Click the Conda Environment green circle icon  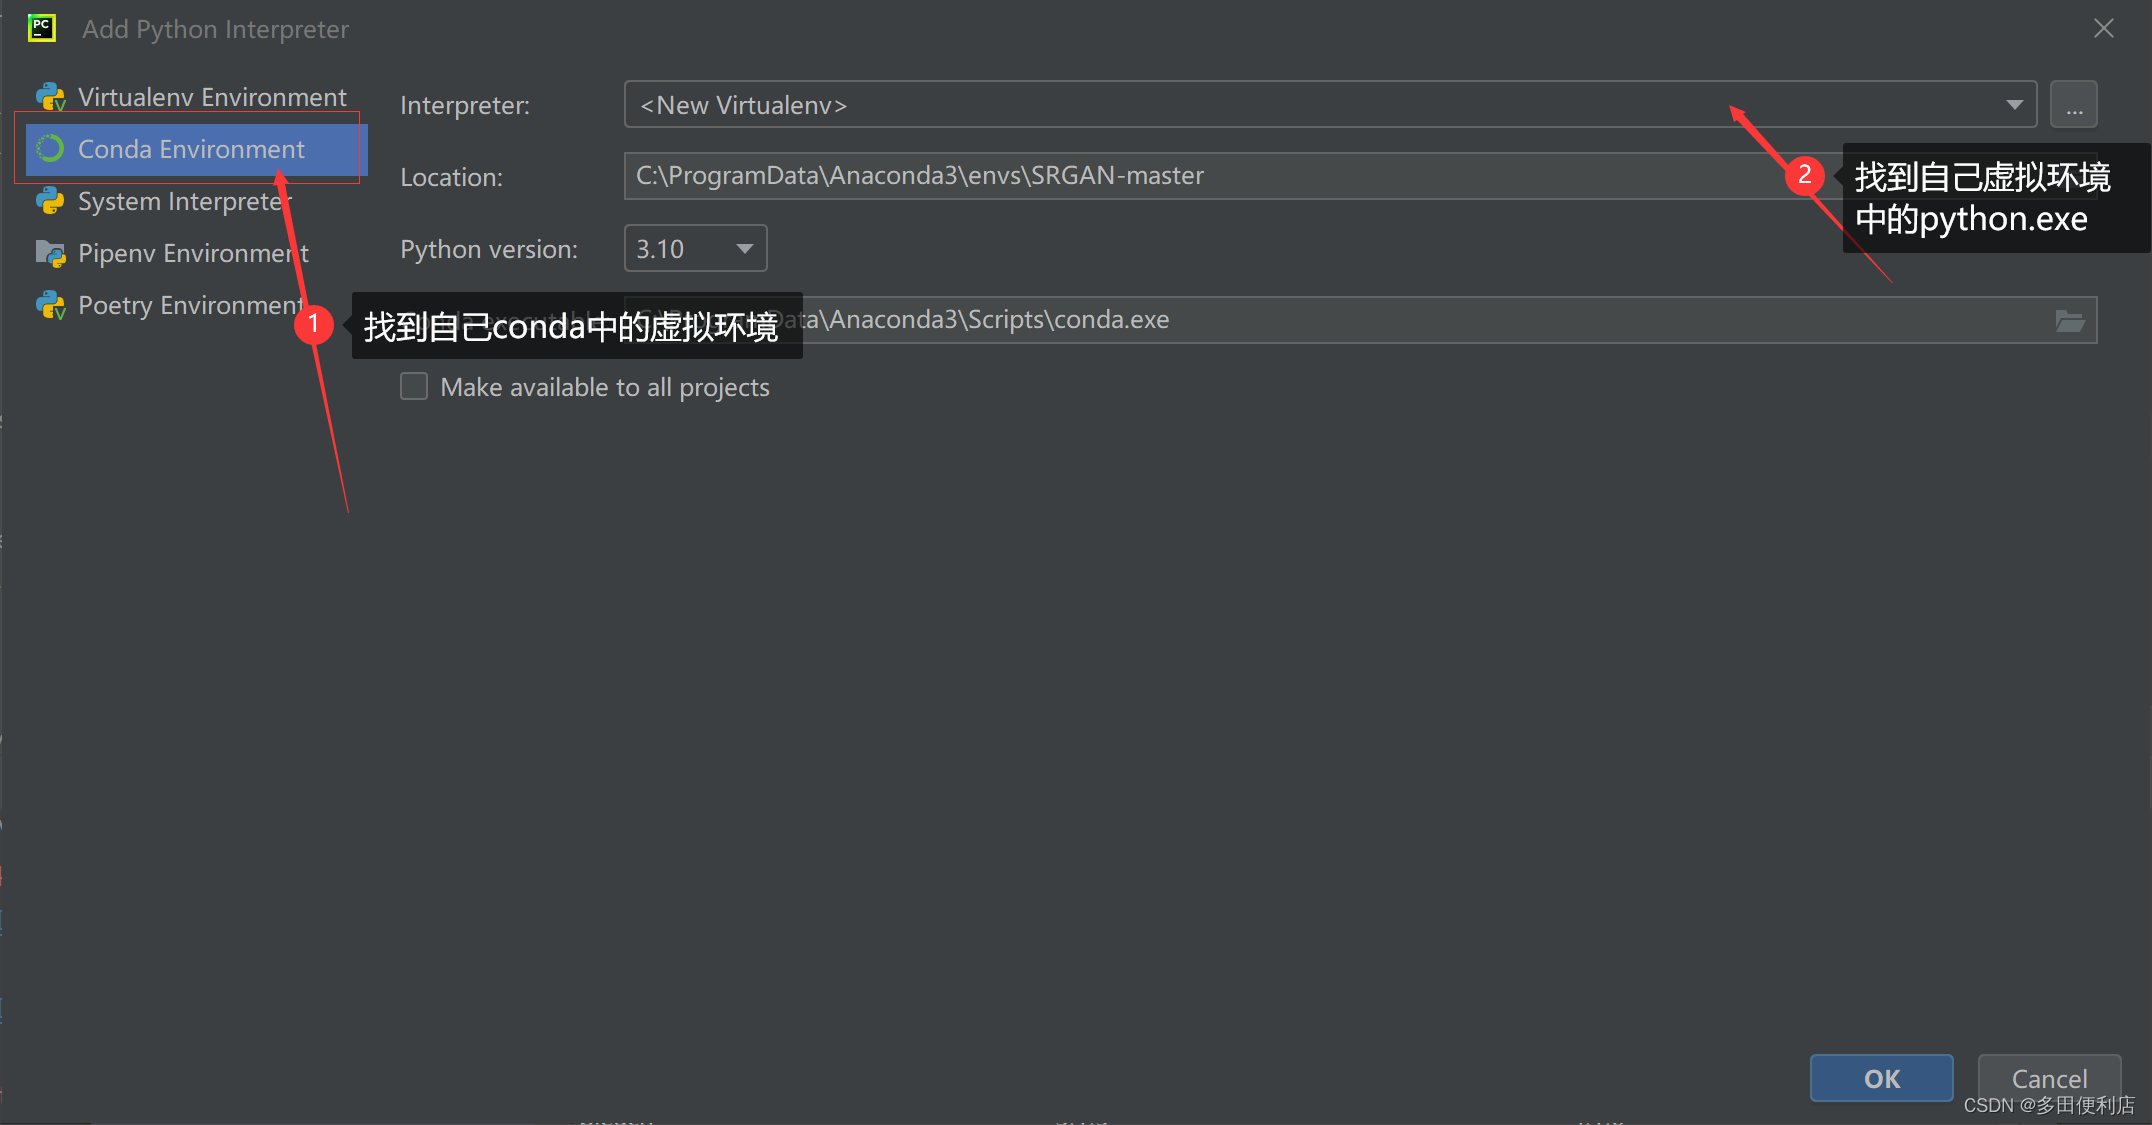pyautogui.click(x=50, y=149)
